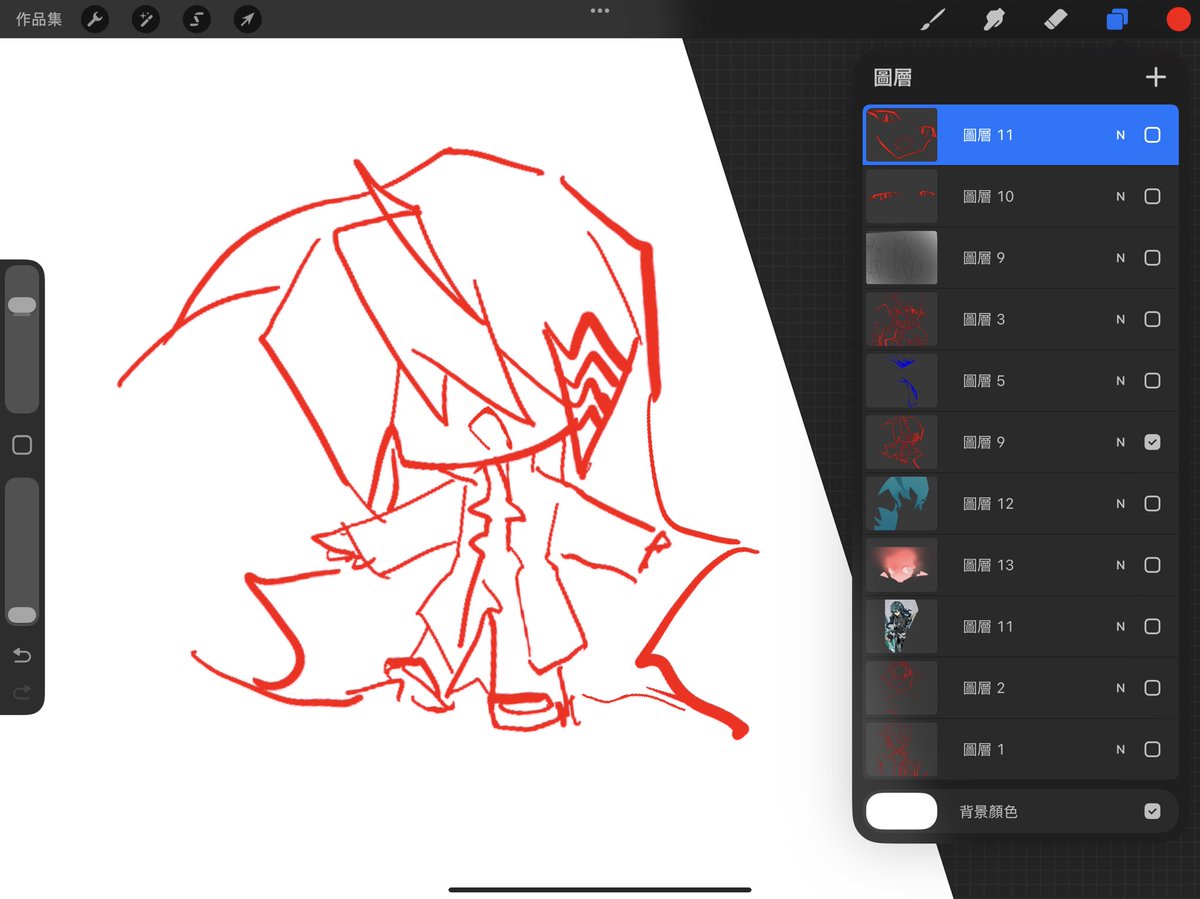Open blend mode N for 圖層 12

(1121, 504)
